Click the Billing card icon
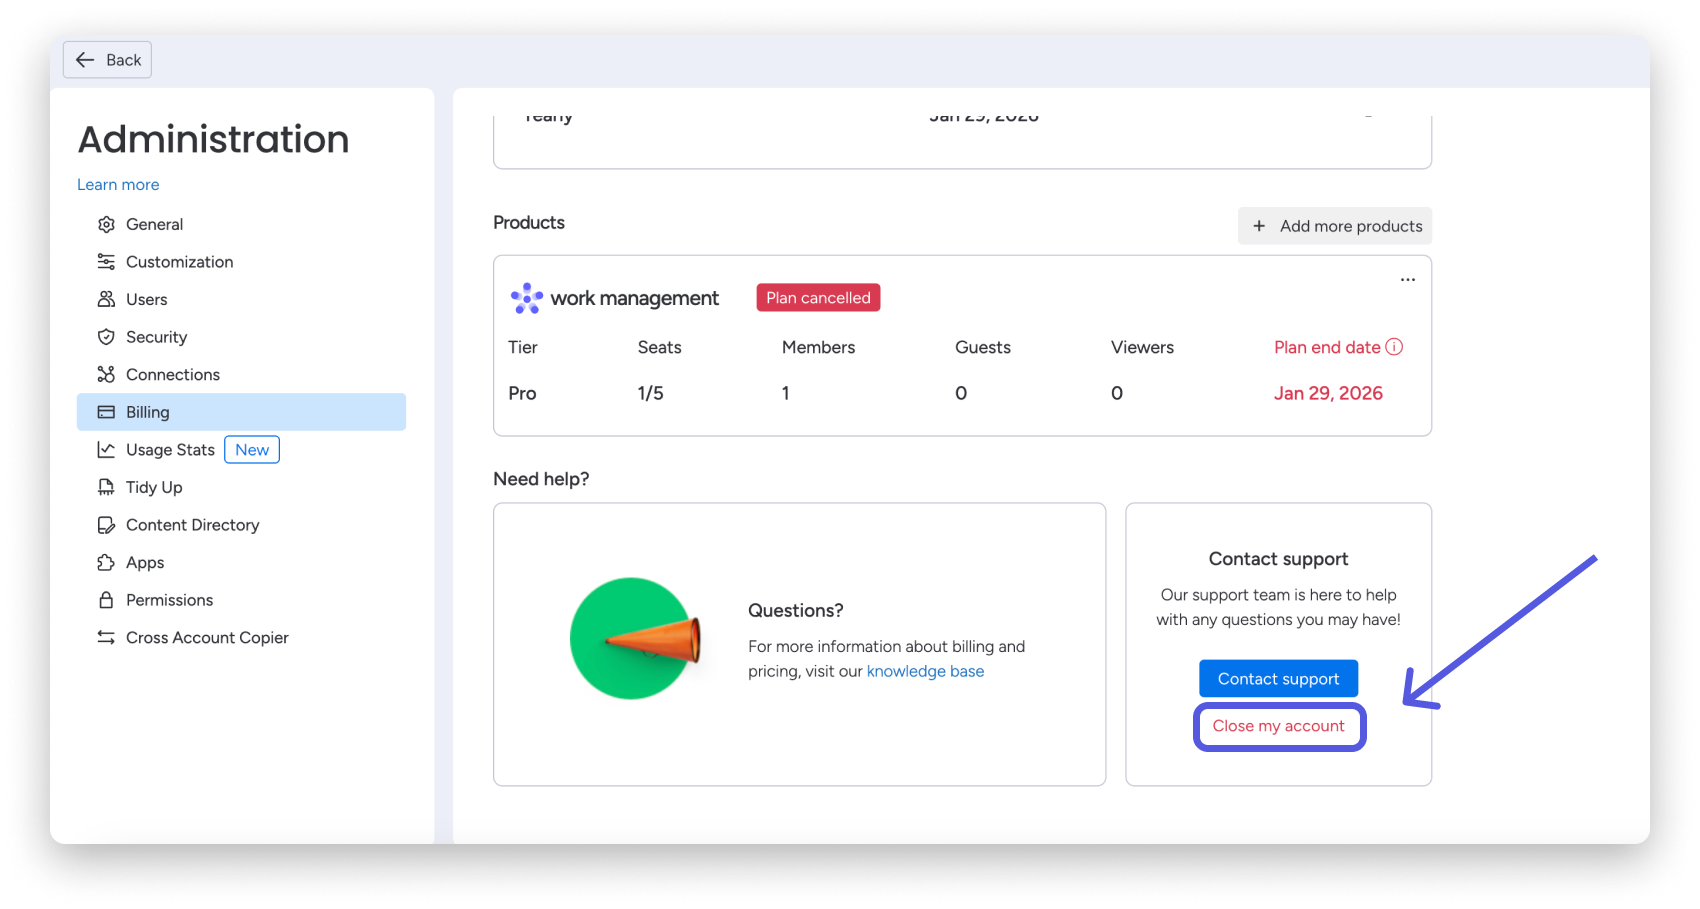Image resolution: width=1700 pixels, height=909 pixels. pos(106,412)
